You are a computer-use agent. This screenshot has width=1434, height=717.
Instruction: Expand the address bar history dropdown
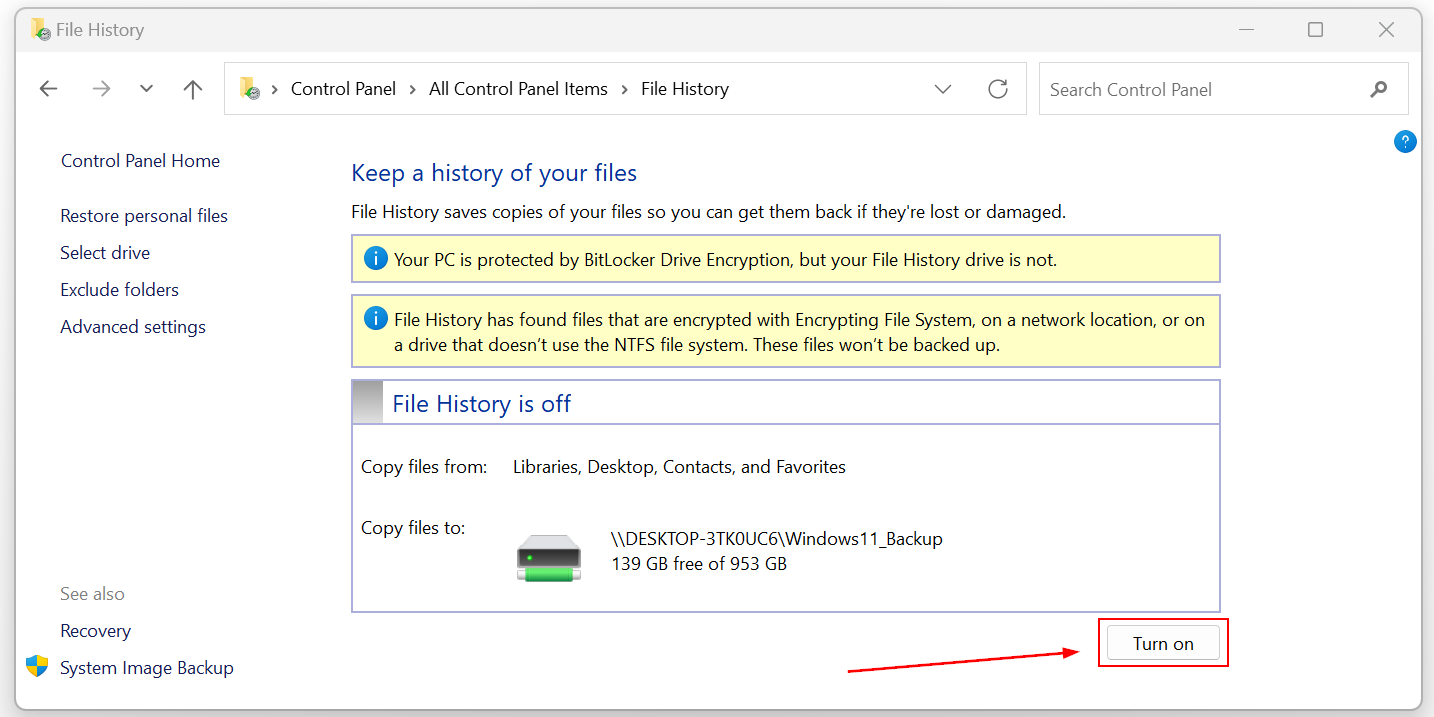942,89
